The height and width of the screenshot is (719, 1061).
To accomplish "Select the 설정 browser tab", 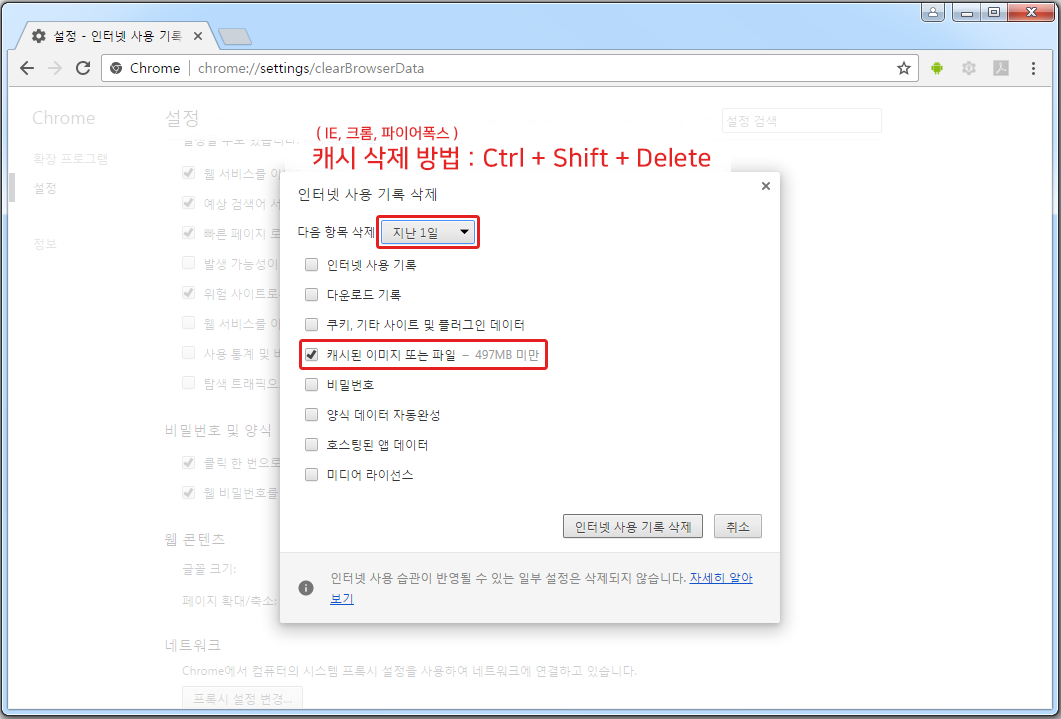I will (110, 33).
